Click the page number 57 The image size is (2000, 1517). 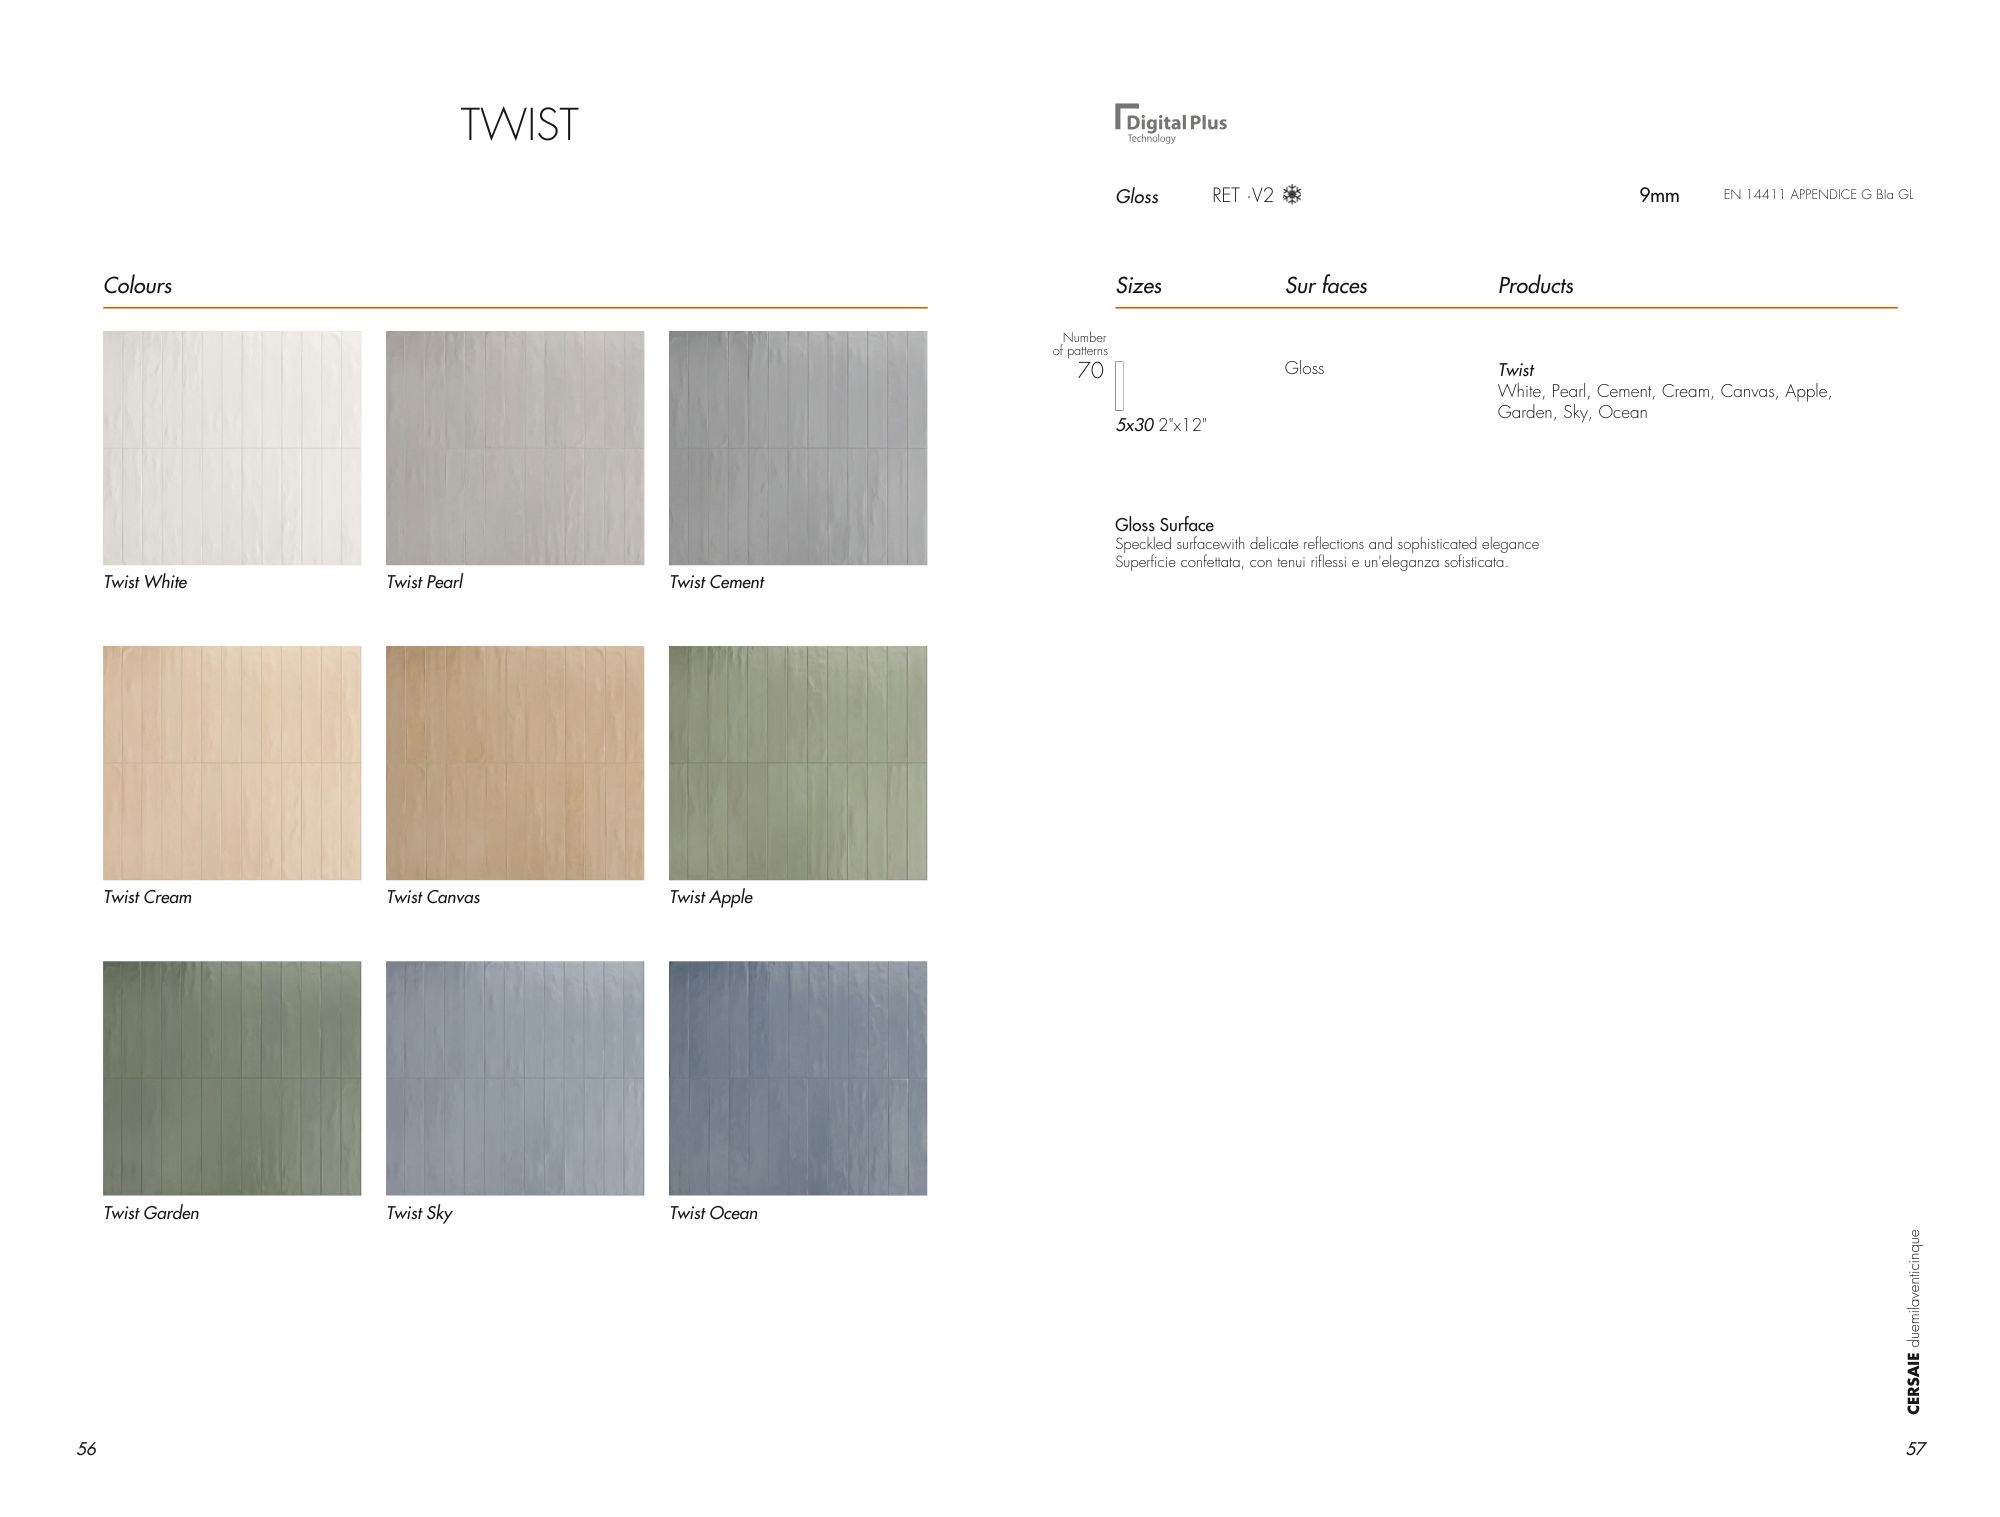click(1915, 1448)
